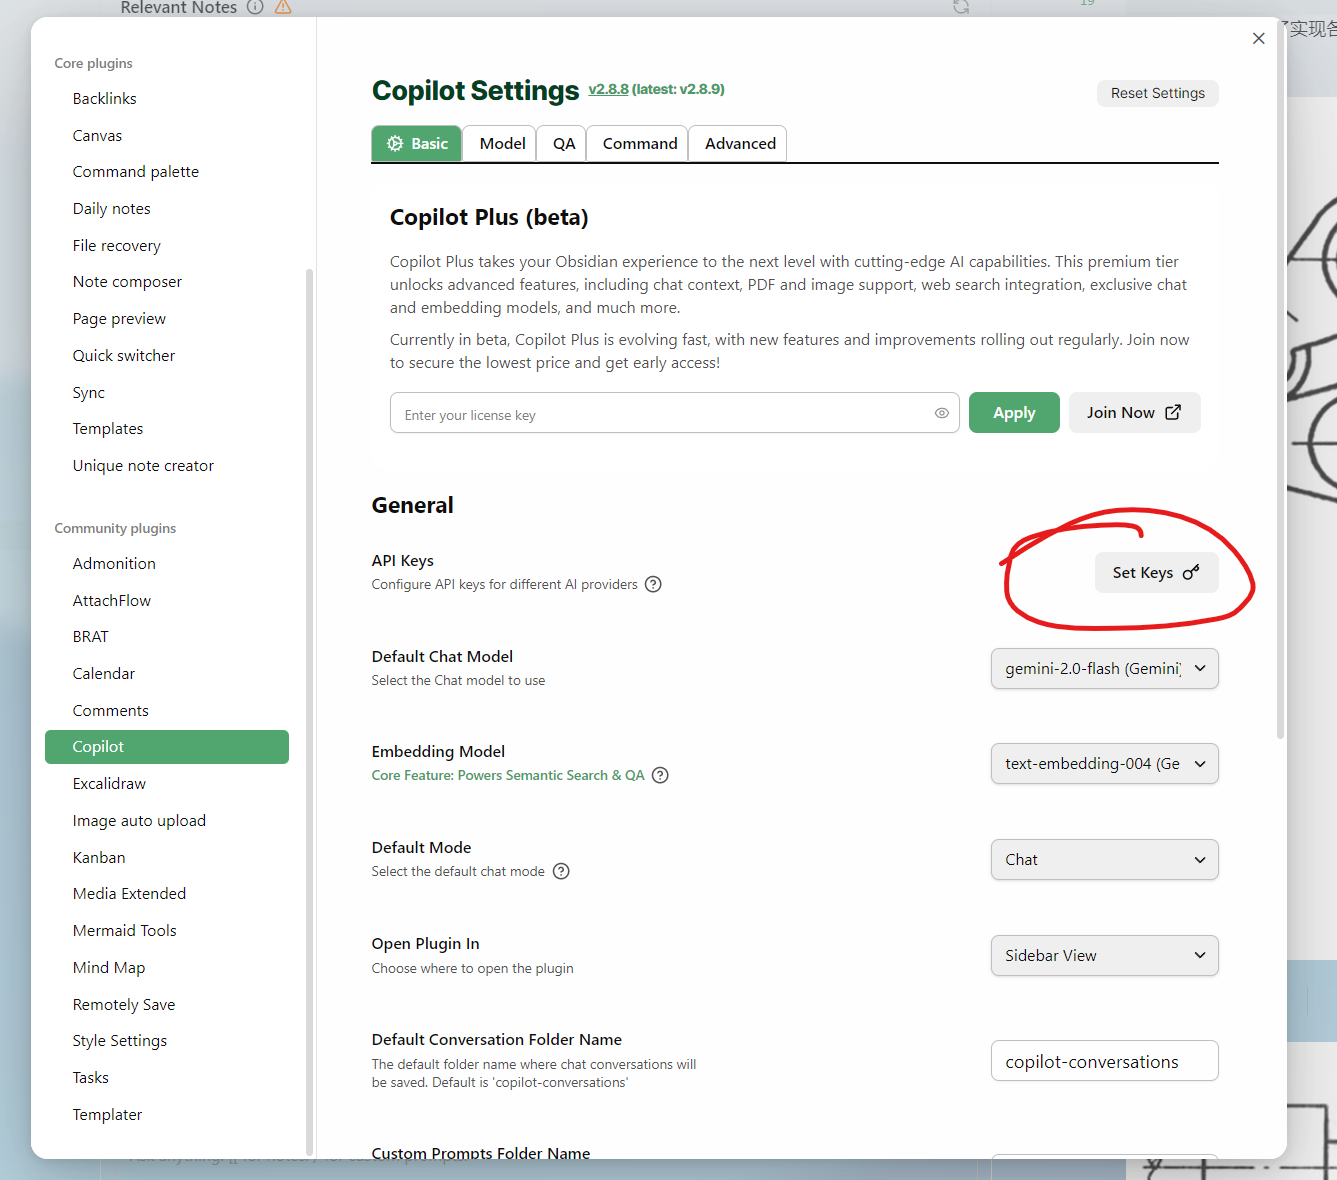Open Quick switcher settings
Viewport: 1337px width, 1180px height.
click(x=167, y=355)
